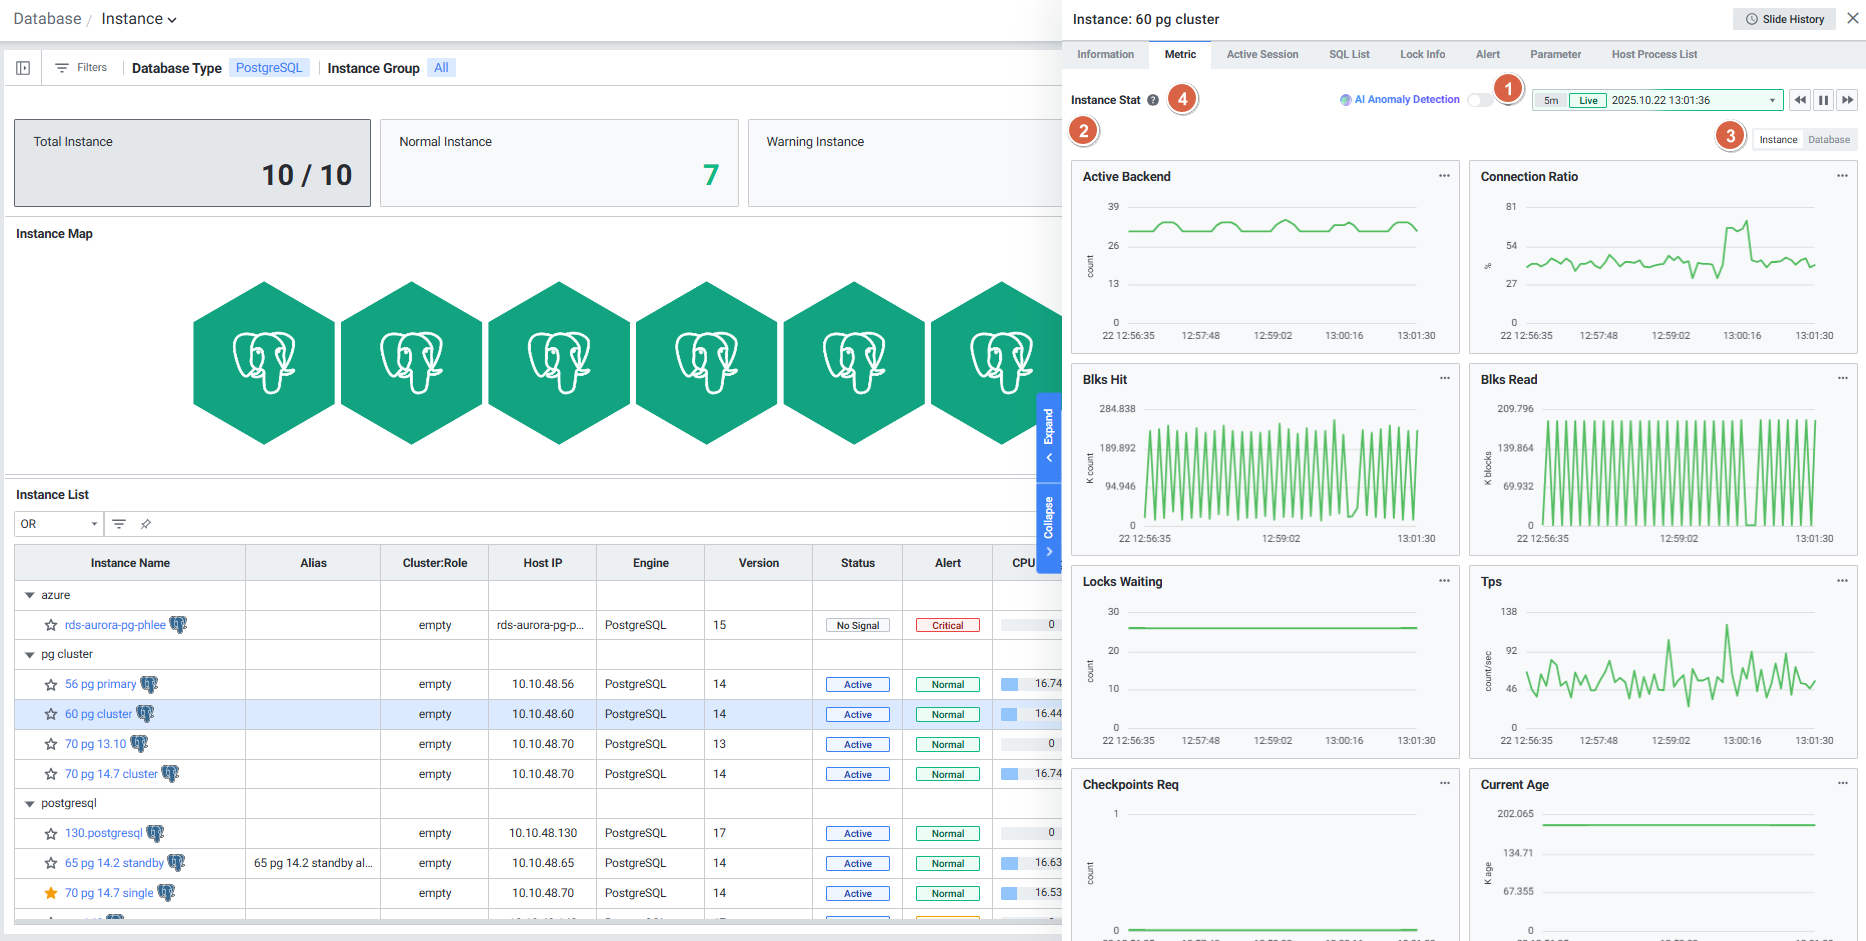
Task: Switch stat view to Database
Action: (x=1828, y=140)
